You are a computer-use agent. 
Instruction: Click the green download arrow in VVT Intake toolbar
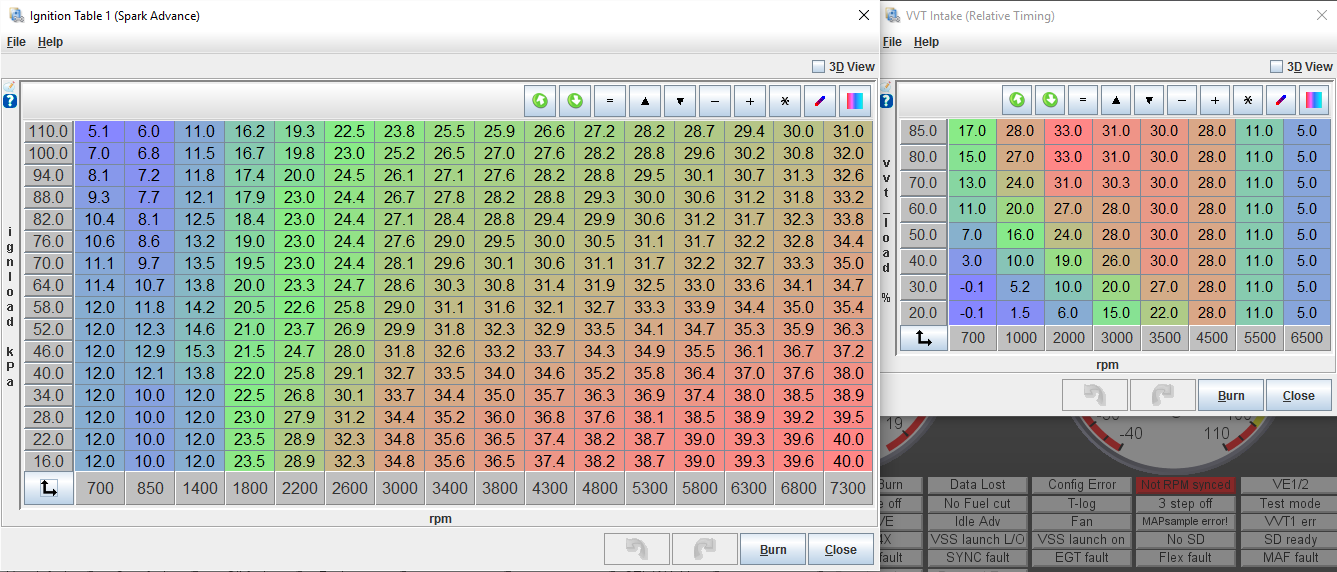[1050, 100]
